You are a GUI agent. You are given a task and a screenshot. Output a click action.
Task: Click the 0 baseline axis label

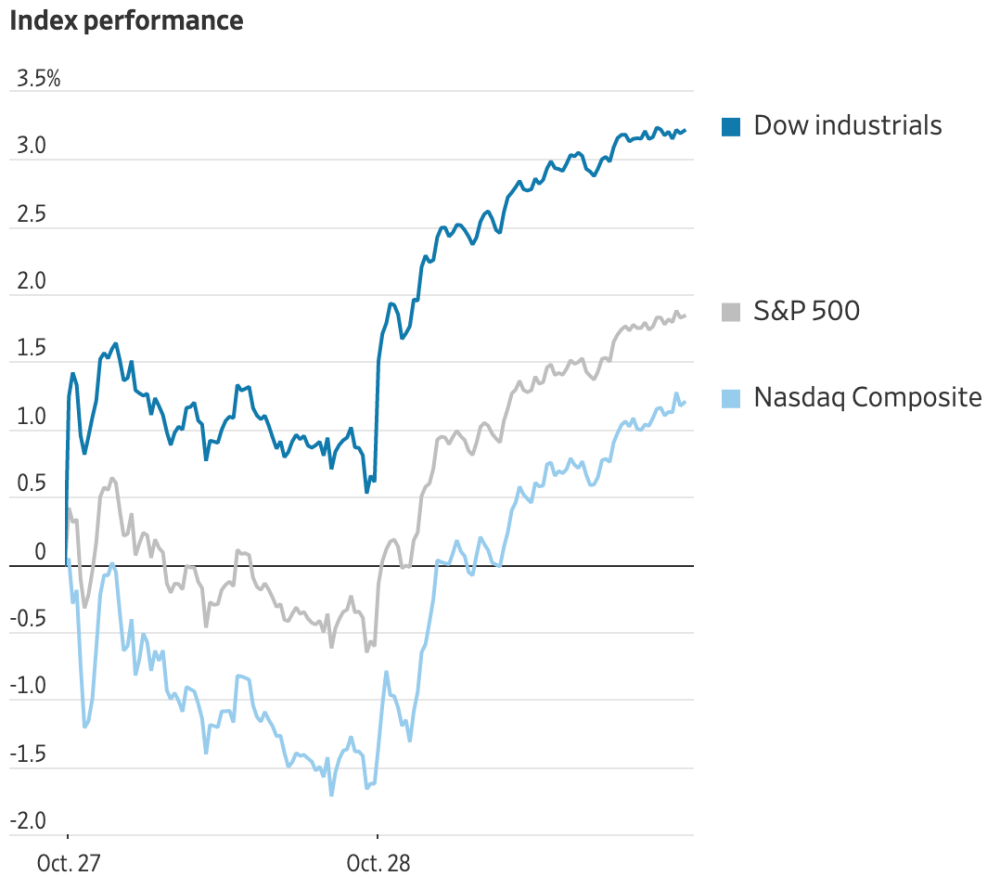40,552
